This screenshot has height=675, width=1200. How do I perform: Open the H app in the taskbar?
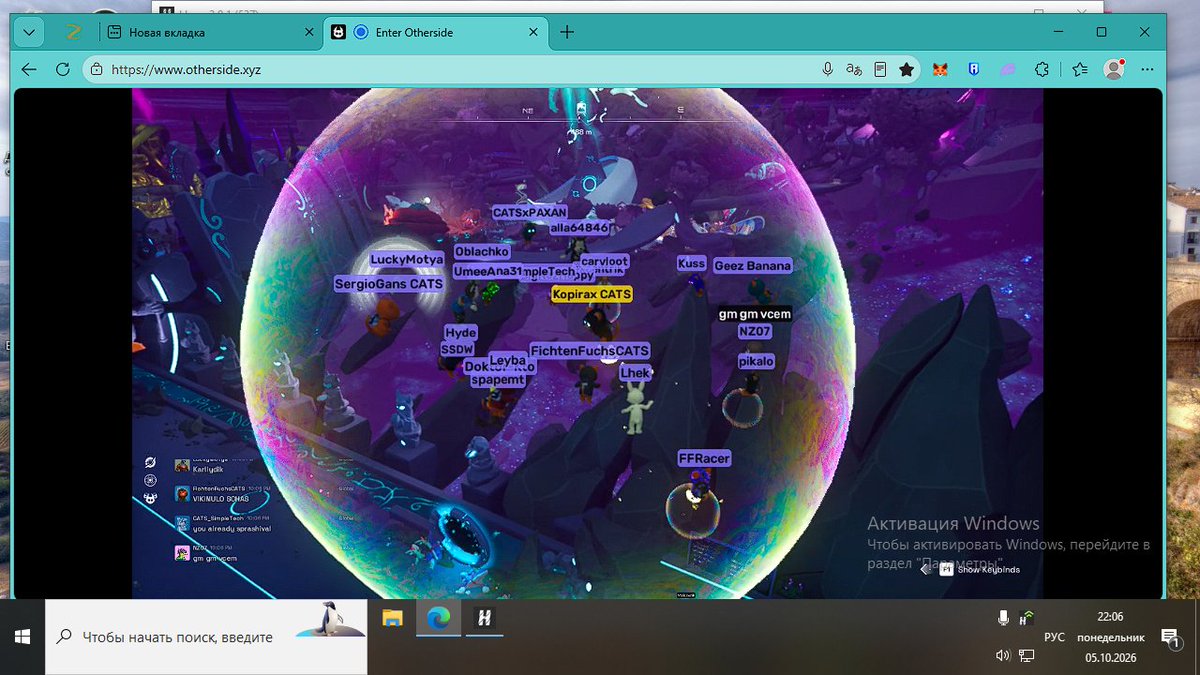[x=483, y=619]
